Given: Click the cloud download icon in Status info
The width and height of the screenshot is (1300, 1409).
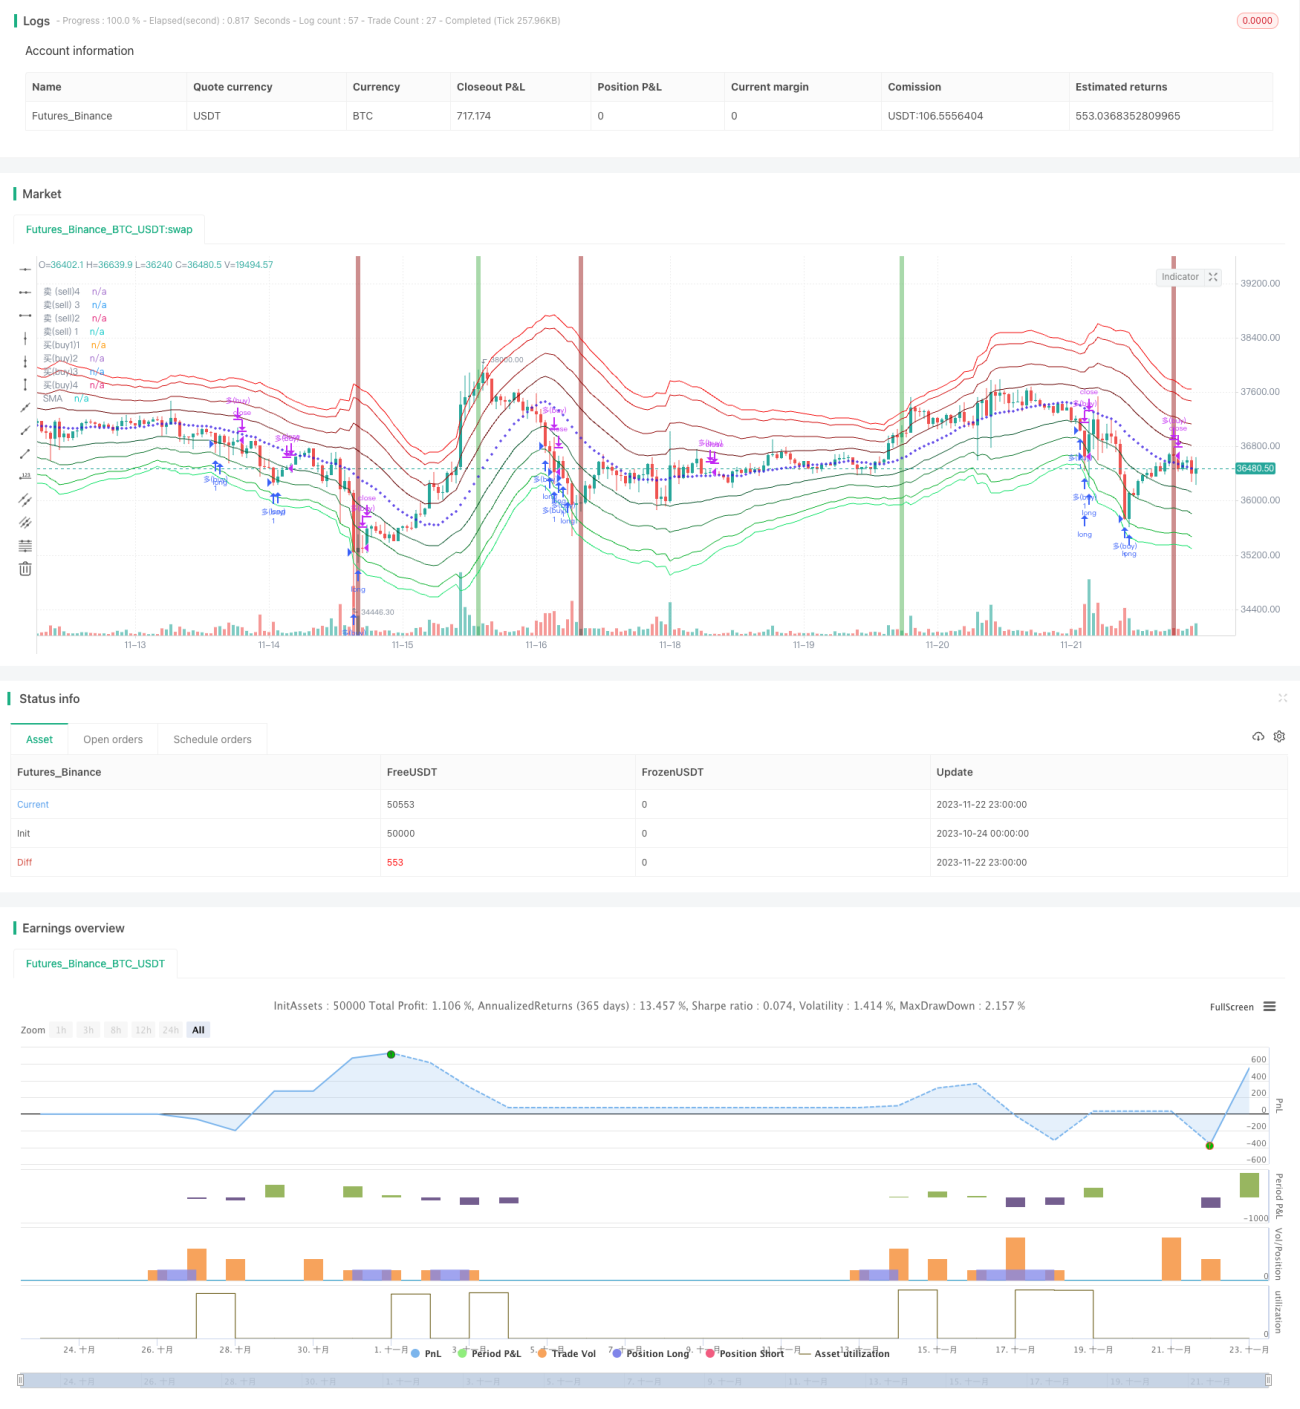Looking at the screenshot, I should (x=1258, y=736).
